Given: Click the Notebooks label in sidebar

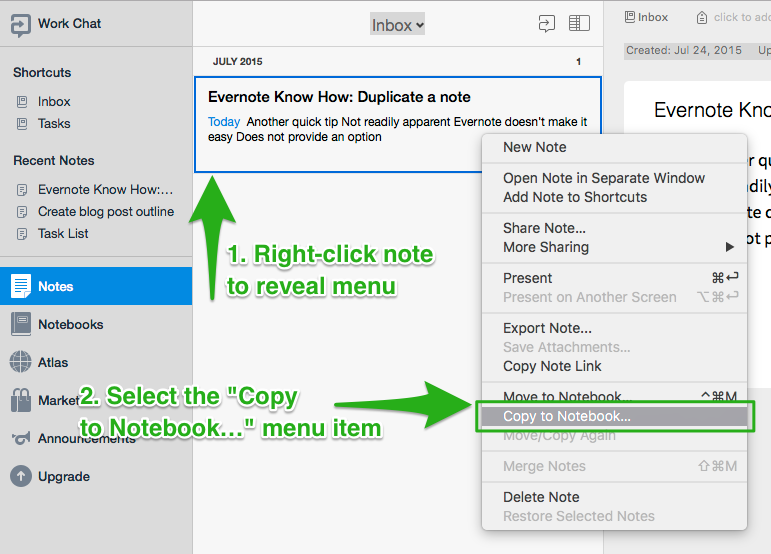Looking at the screenshot, I should pos(71,324).
